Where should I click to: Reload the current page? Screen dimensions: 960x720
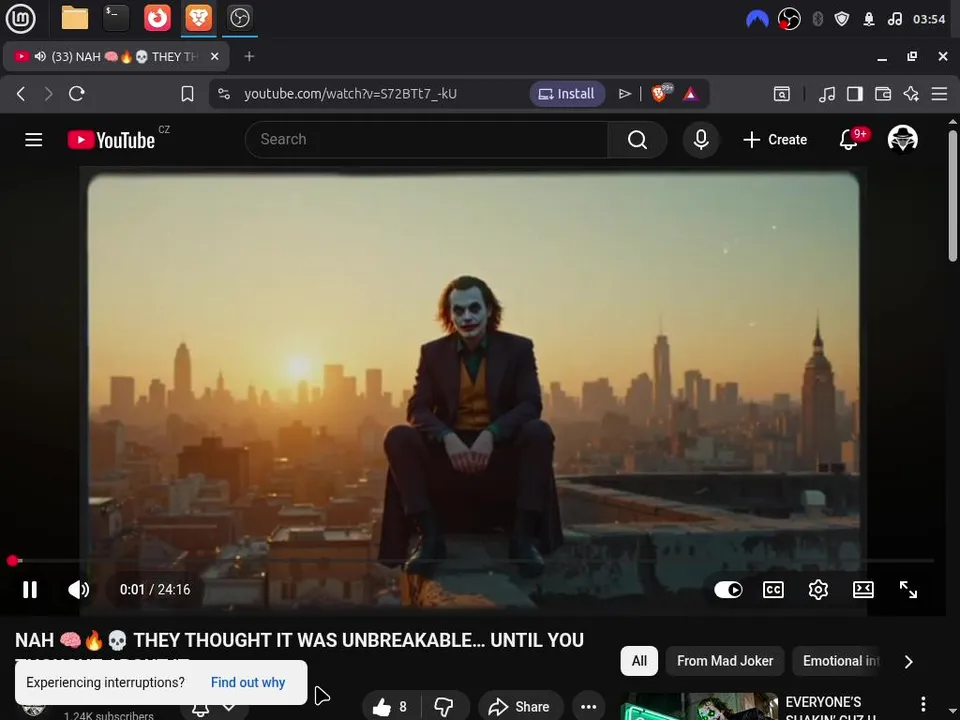click(77, 94)
